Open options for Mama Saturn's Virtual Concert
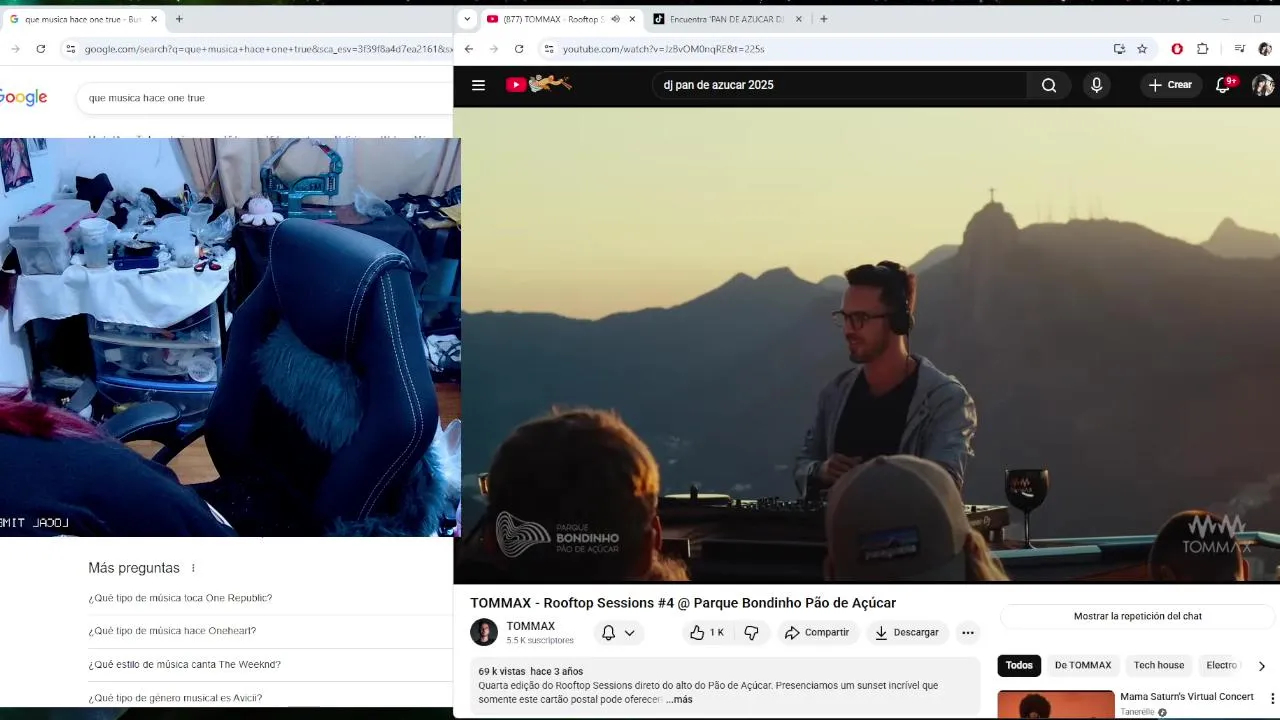The width and height of the screenshot is (1280, 720). (x=1272, y=698)
